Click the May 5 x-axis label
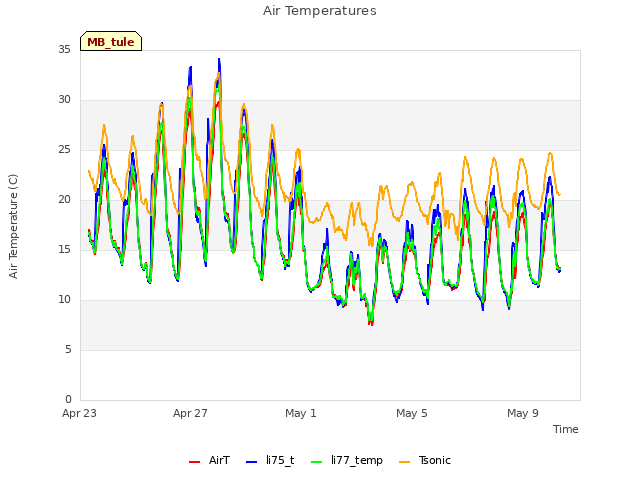This screenshot has width=640, height=480. [412, 413]
